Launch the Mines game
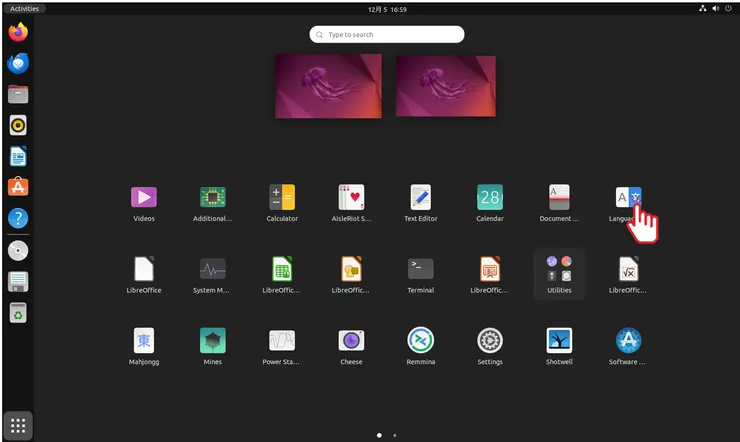The image size is (740, 442). [212, 340]
